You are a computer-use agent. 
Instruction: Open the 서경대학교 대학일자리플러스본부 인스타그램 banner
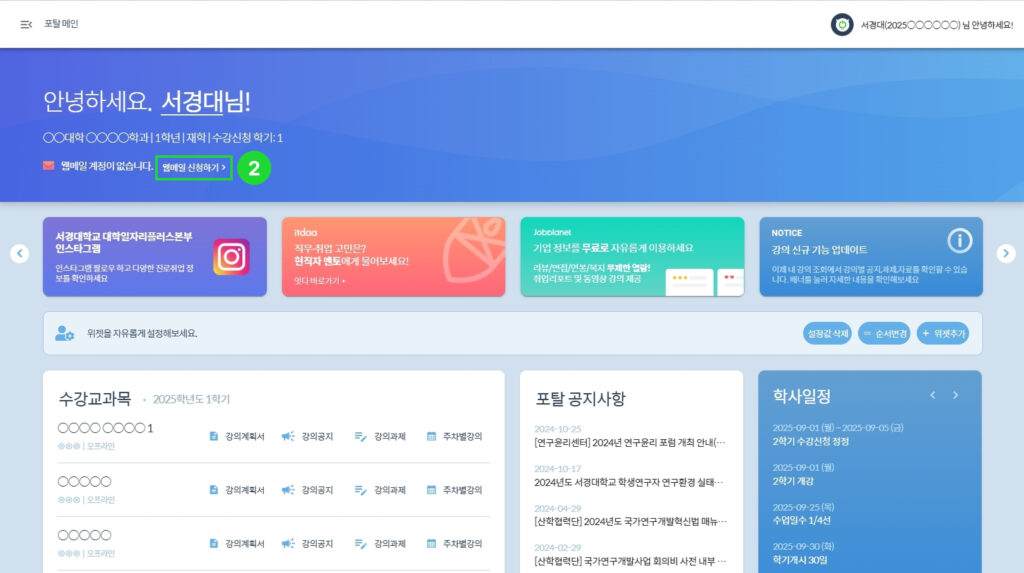tap(155, 257)
